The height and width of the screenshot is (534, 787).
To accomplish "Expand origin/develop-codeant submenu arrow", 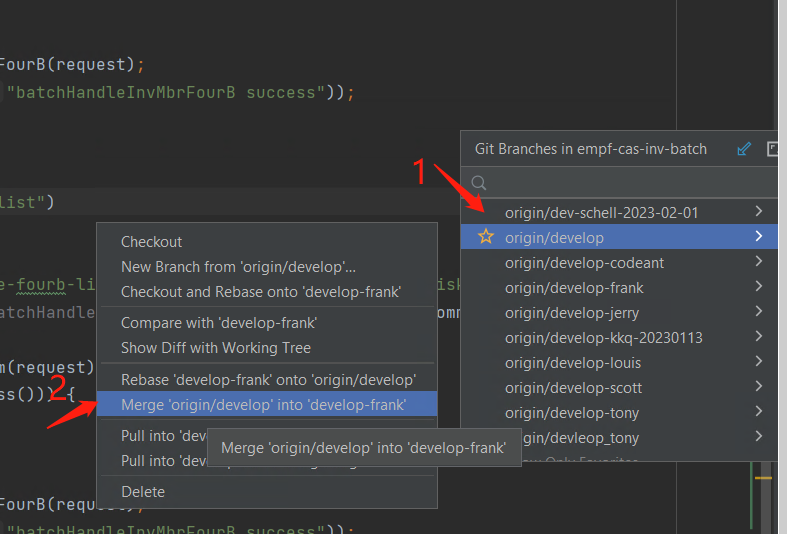I will click(x=759, y=261).
